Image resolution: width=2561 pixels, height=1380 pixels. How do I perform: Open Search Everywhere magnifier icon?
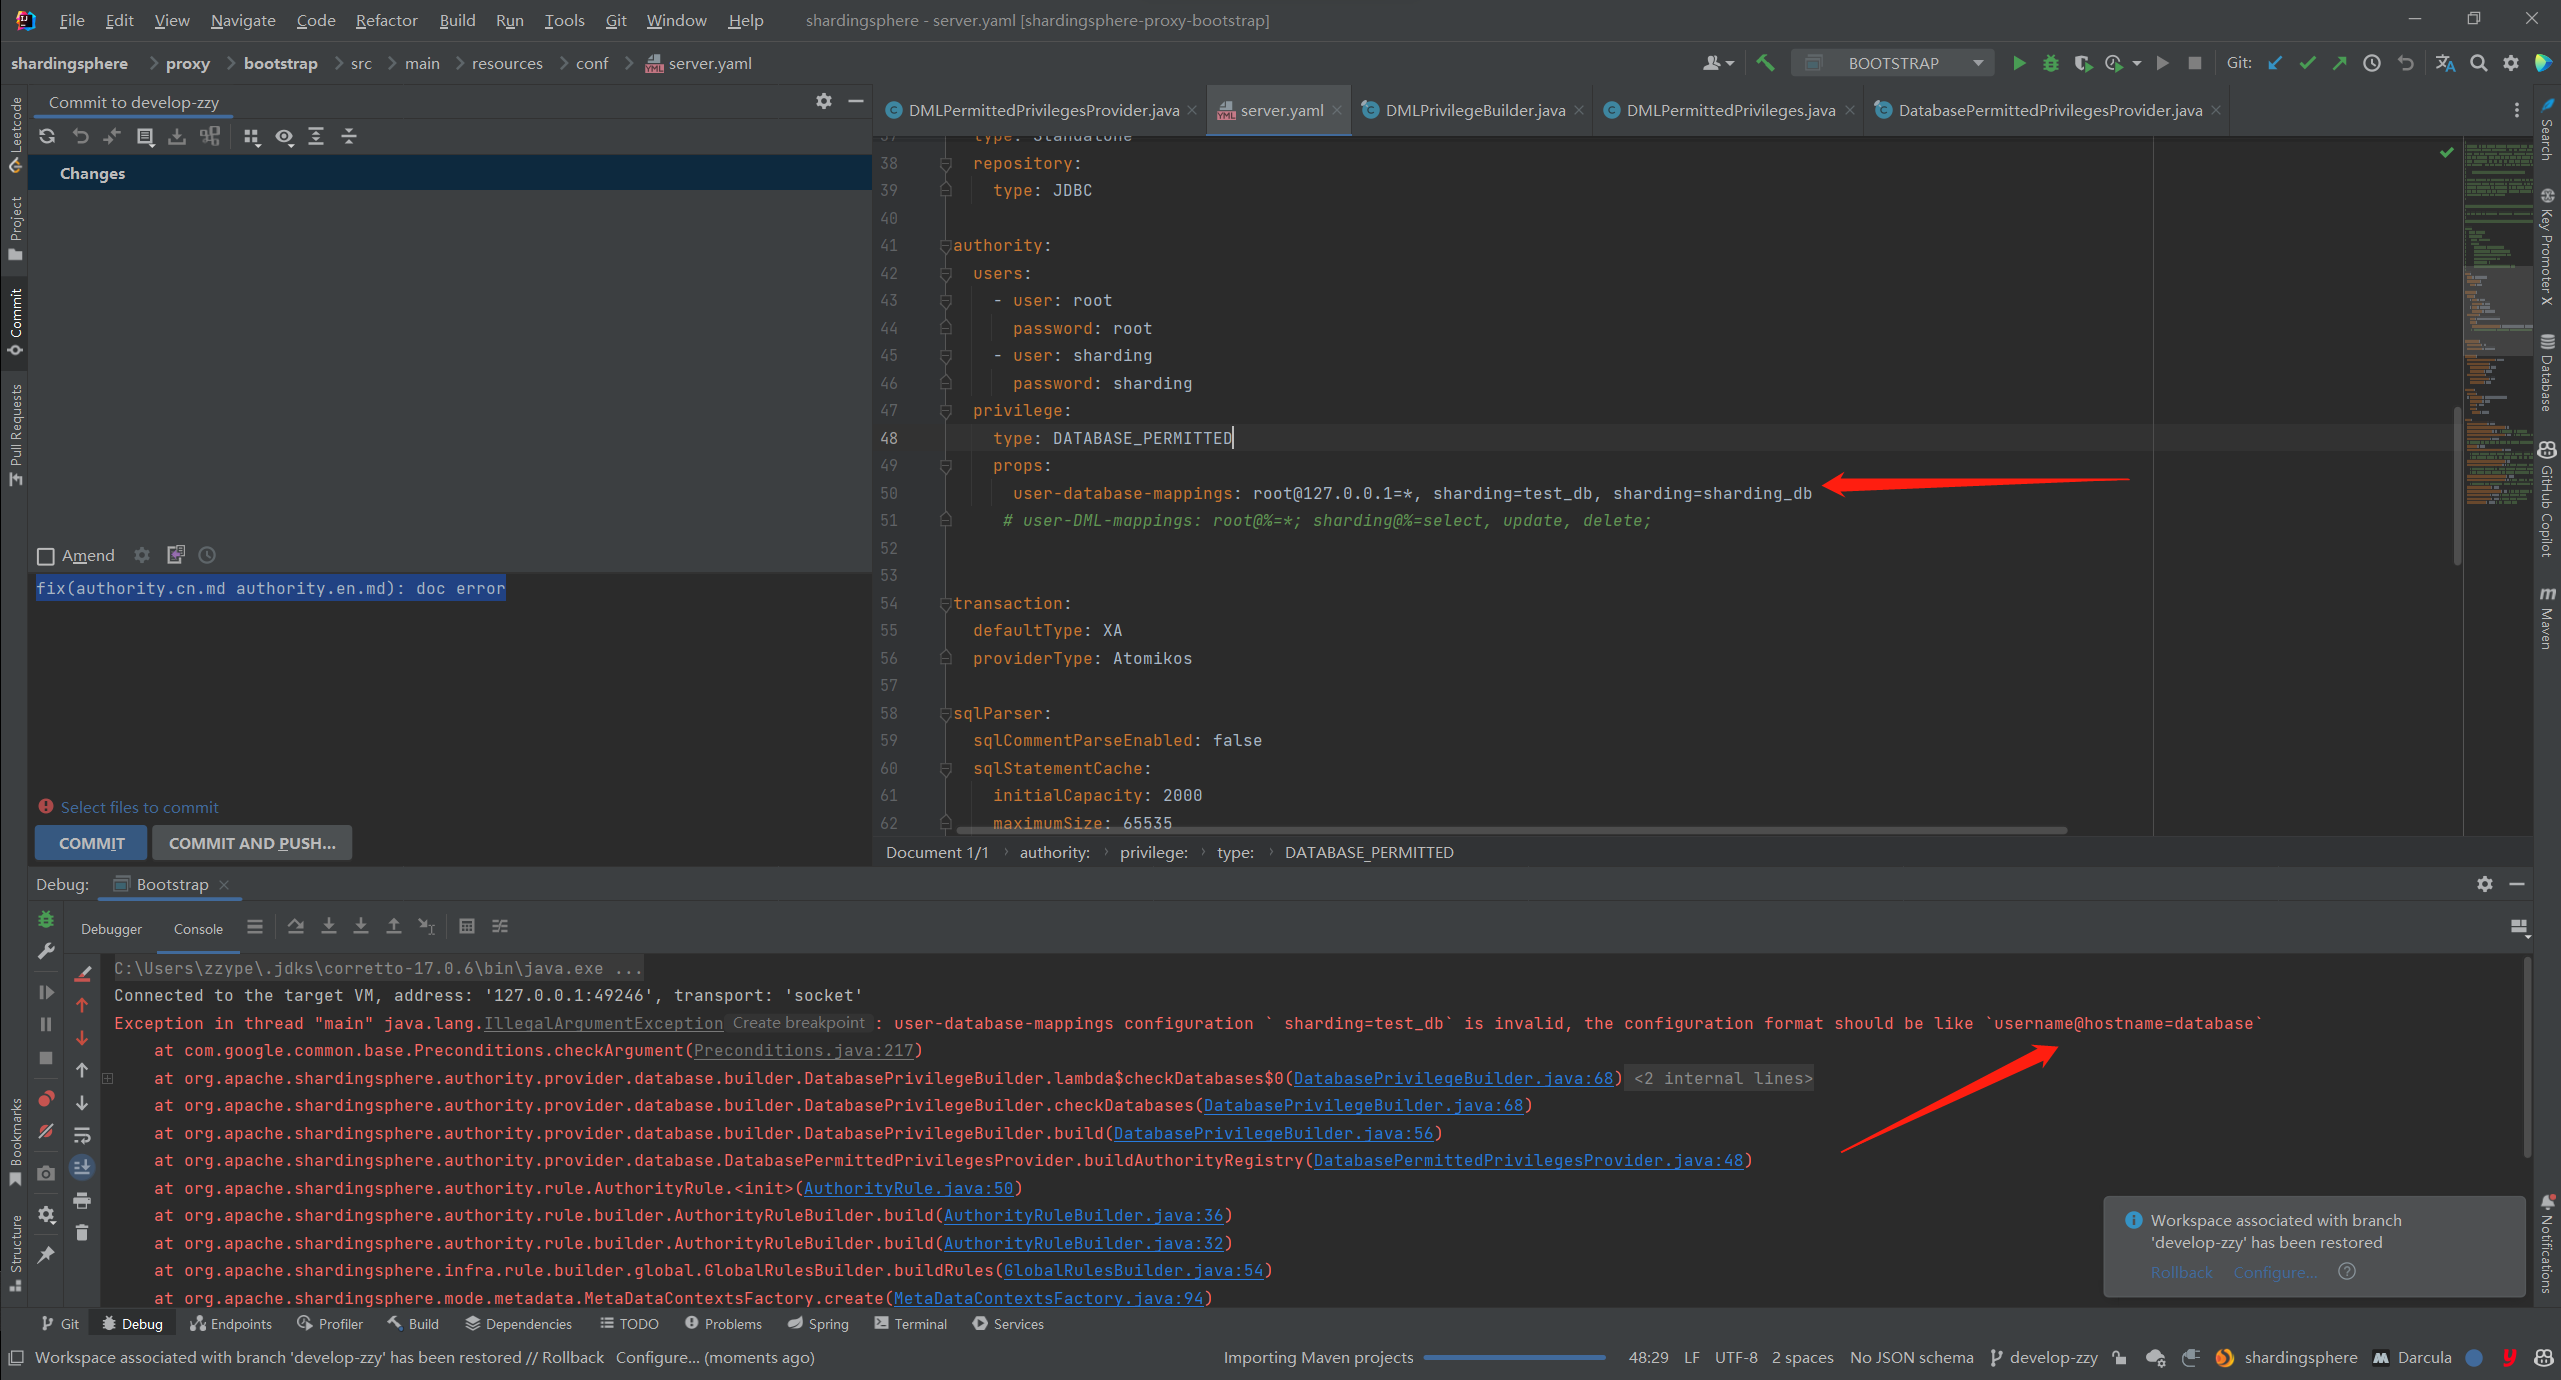pyautogui.click(x=2478, y=63)
